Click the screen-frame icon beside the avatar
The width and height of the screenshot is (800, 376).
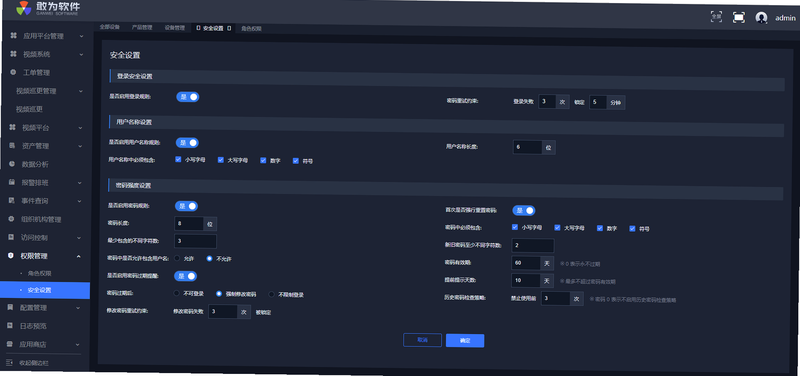pos(738,17)
